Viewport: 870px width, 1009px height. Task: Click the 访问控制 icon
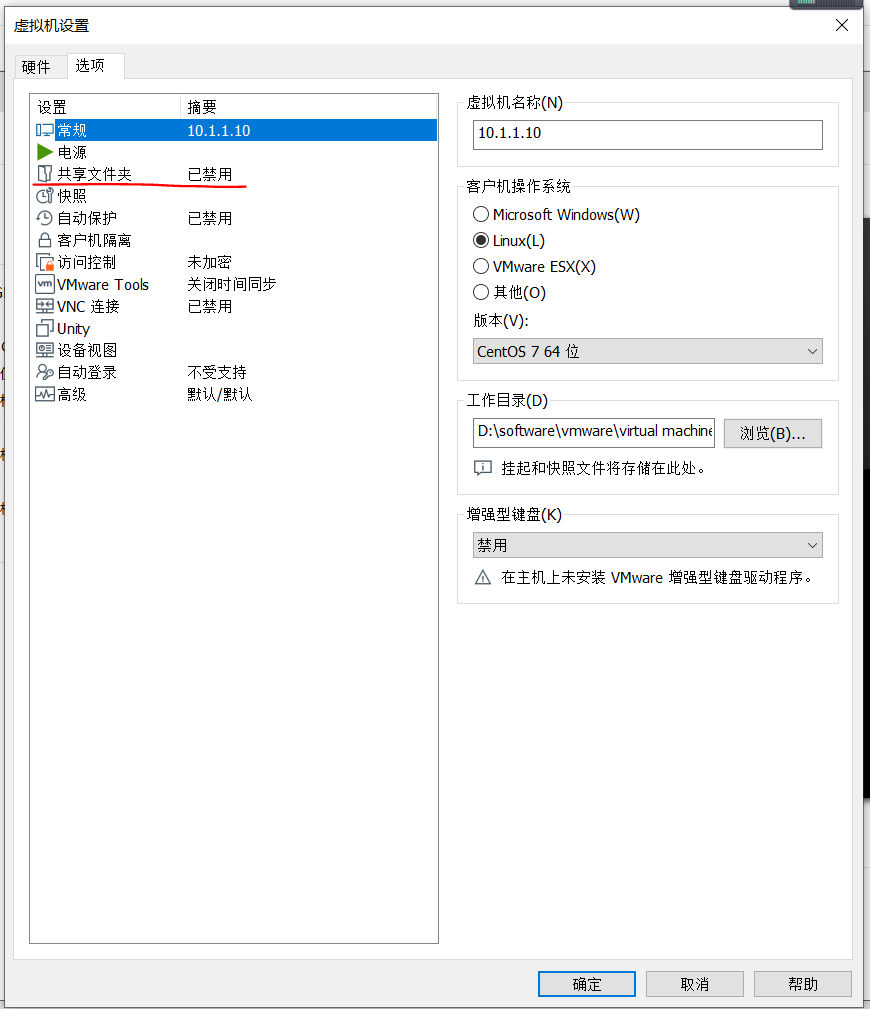44,262
